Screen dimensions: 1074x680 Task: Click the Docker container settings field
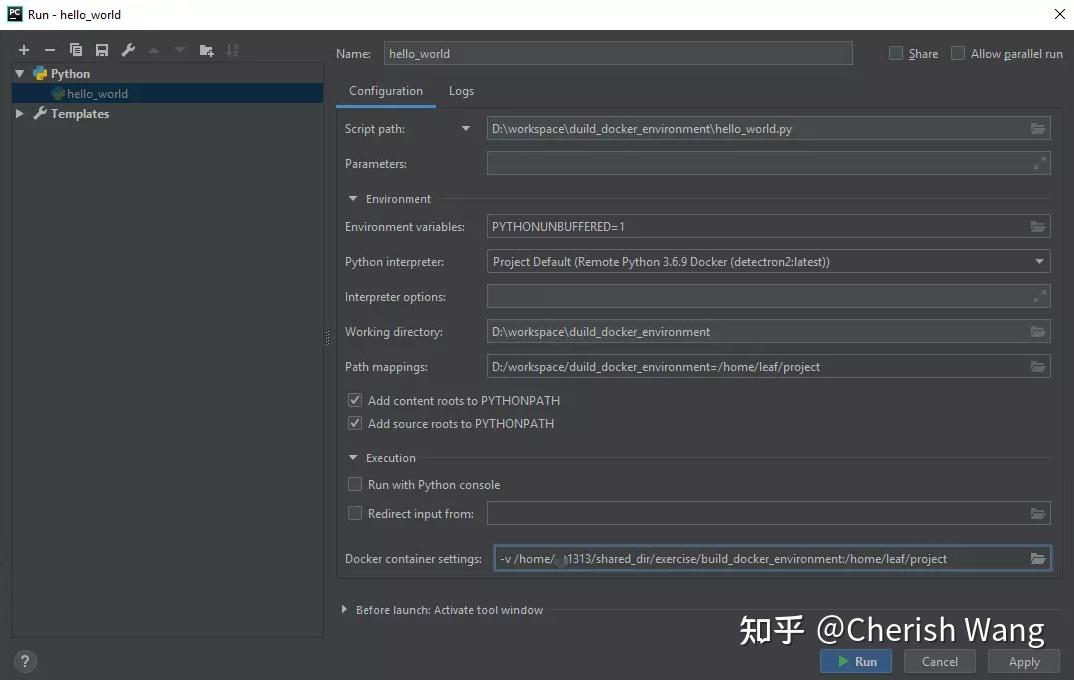click(760, 558)
